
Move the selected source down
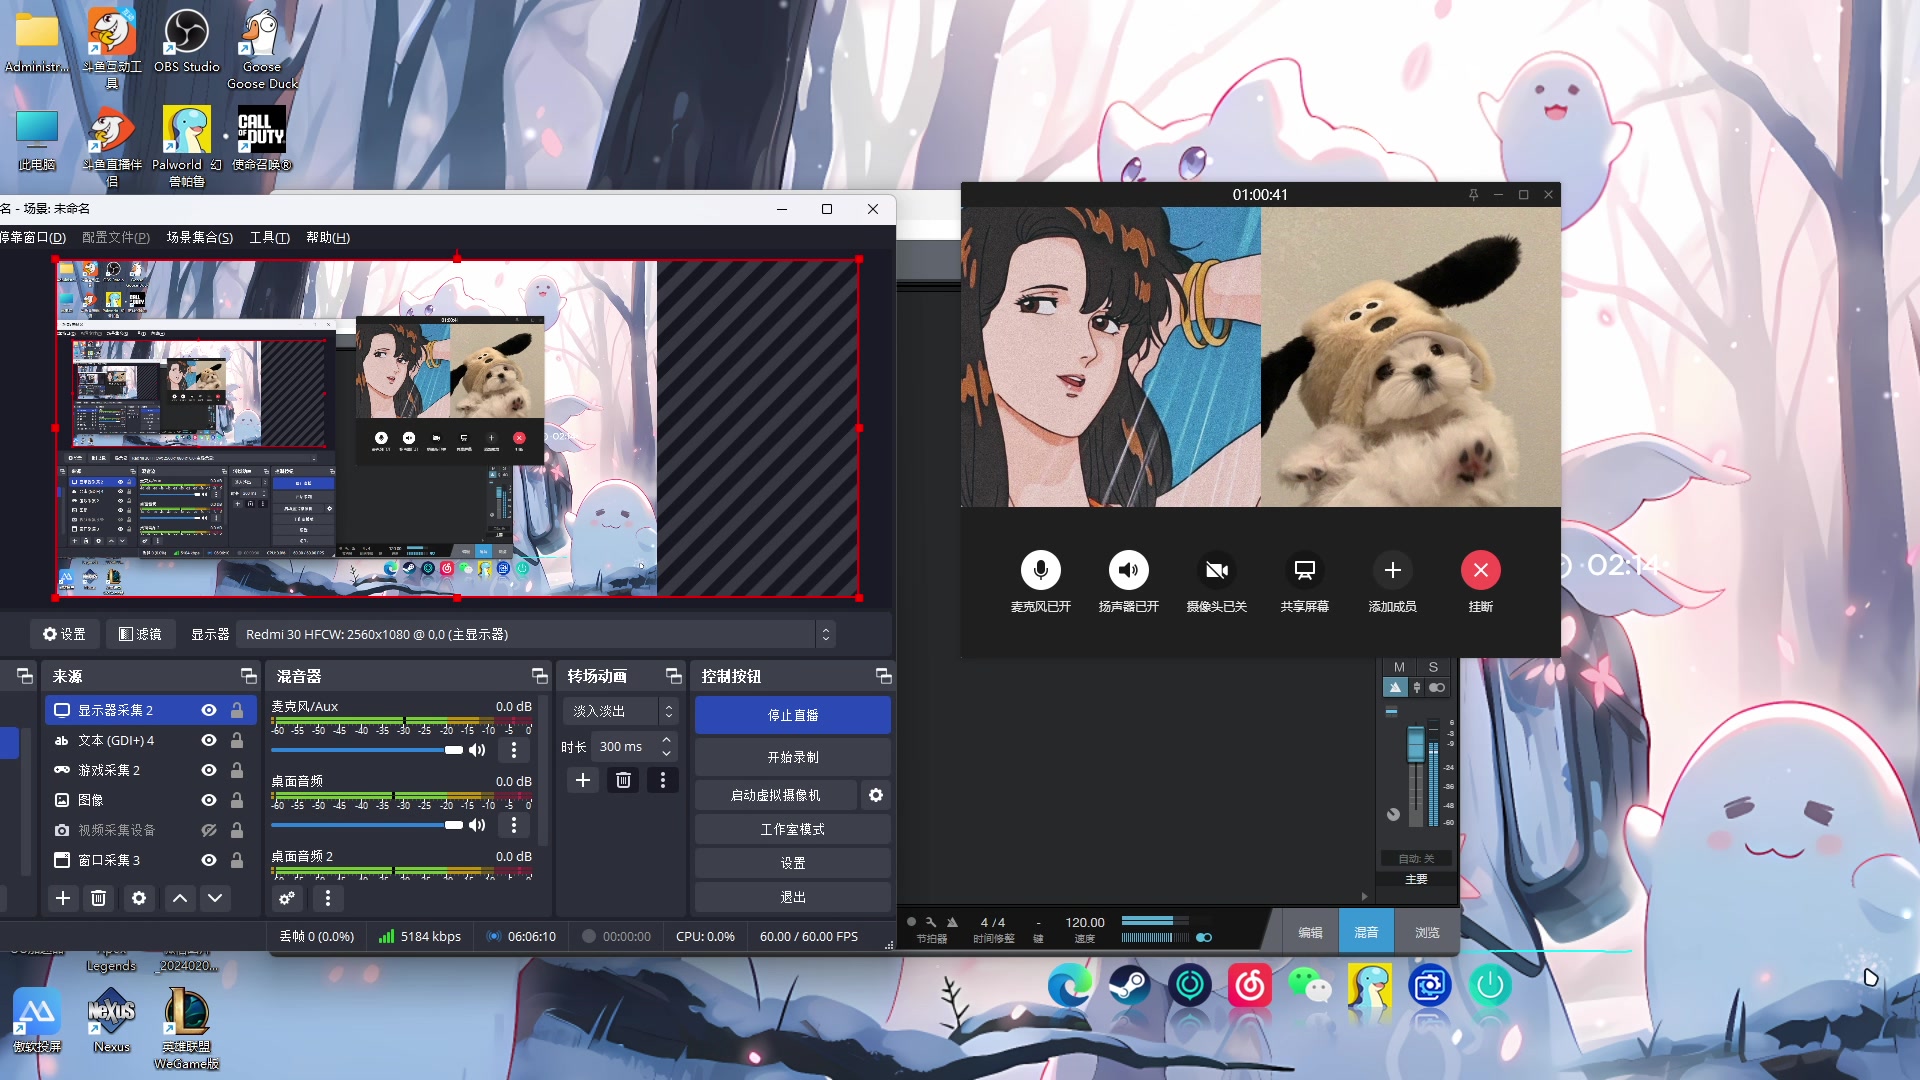click(215, 898)
